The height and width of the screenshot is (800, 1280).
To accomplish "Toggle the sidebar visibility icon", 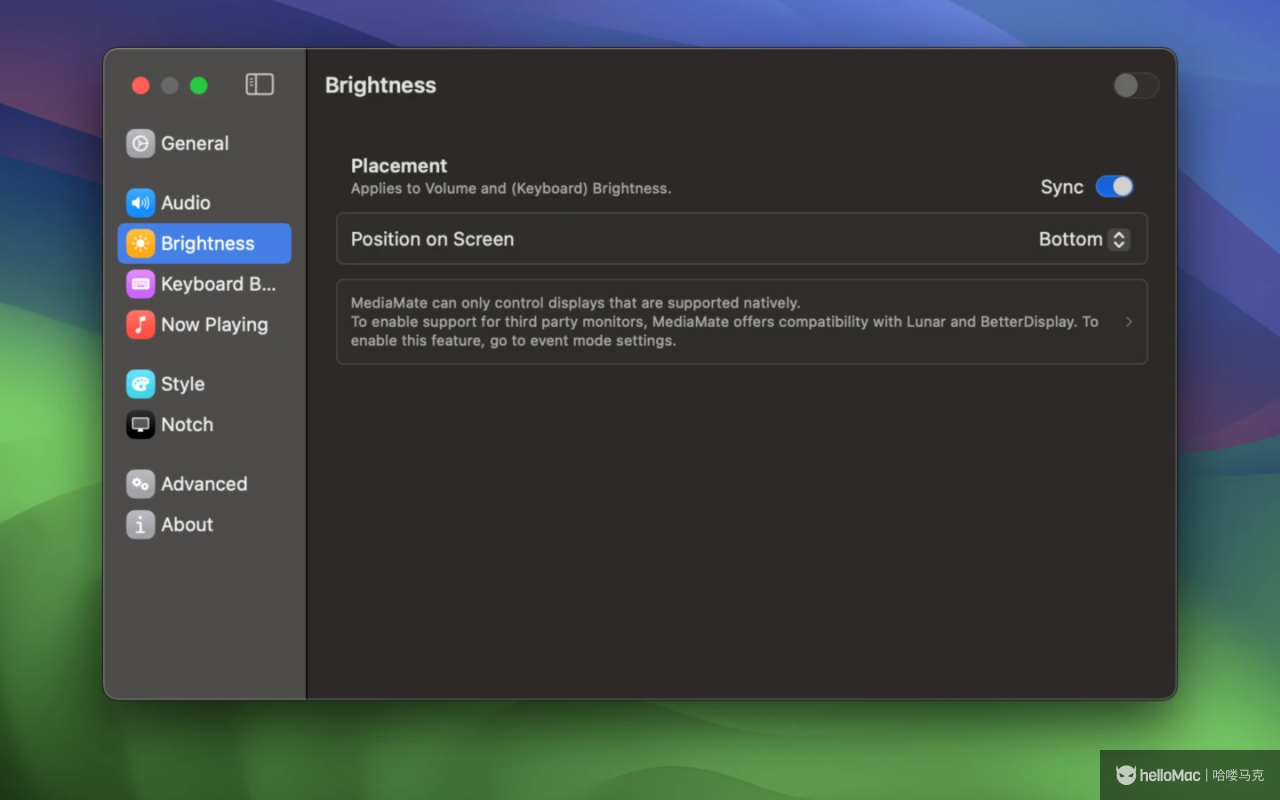I will pos(259,85).
